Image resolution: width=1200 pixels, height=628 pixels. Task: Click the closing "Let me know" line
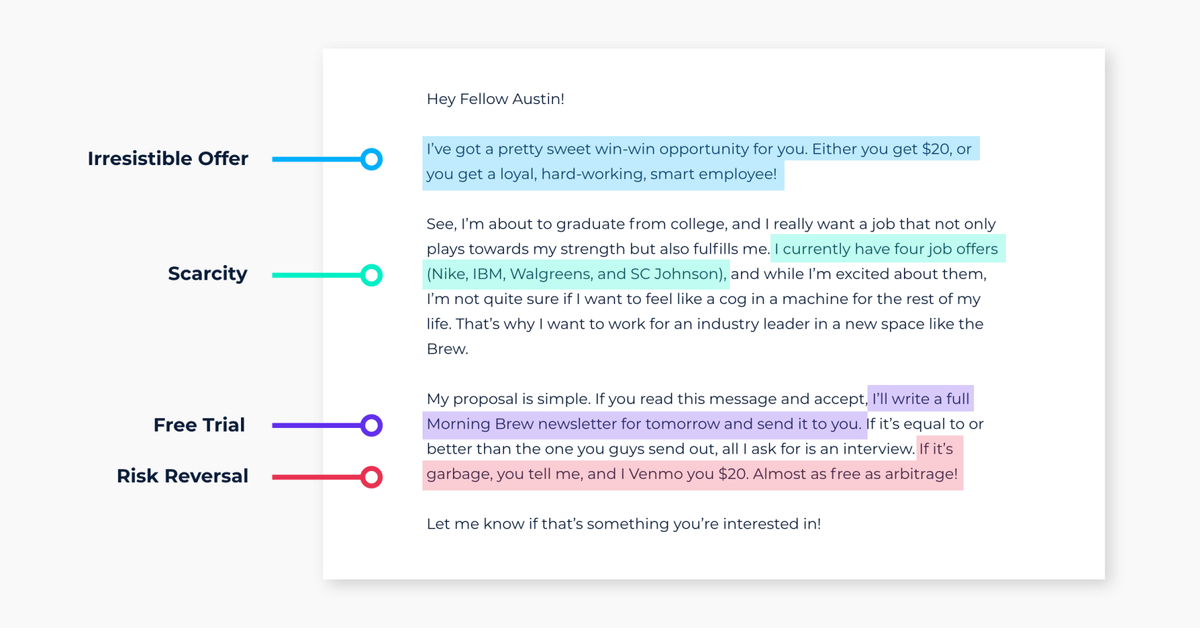(x=623, y=523)
